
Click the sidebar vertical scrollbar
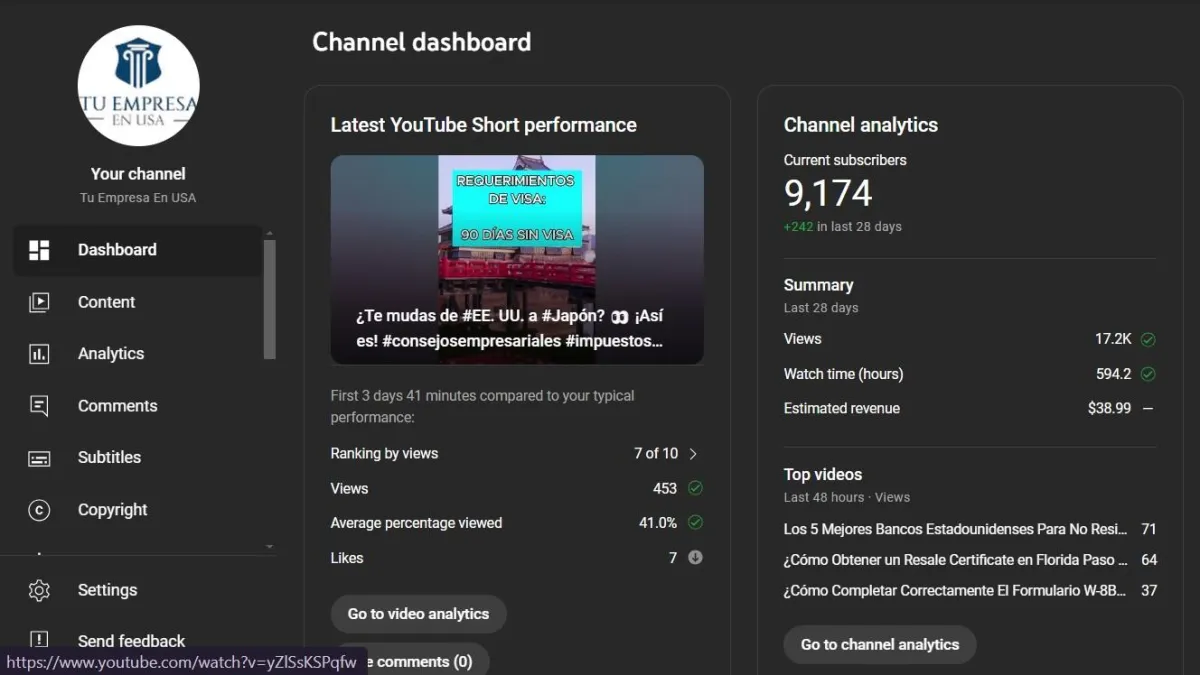269,300
